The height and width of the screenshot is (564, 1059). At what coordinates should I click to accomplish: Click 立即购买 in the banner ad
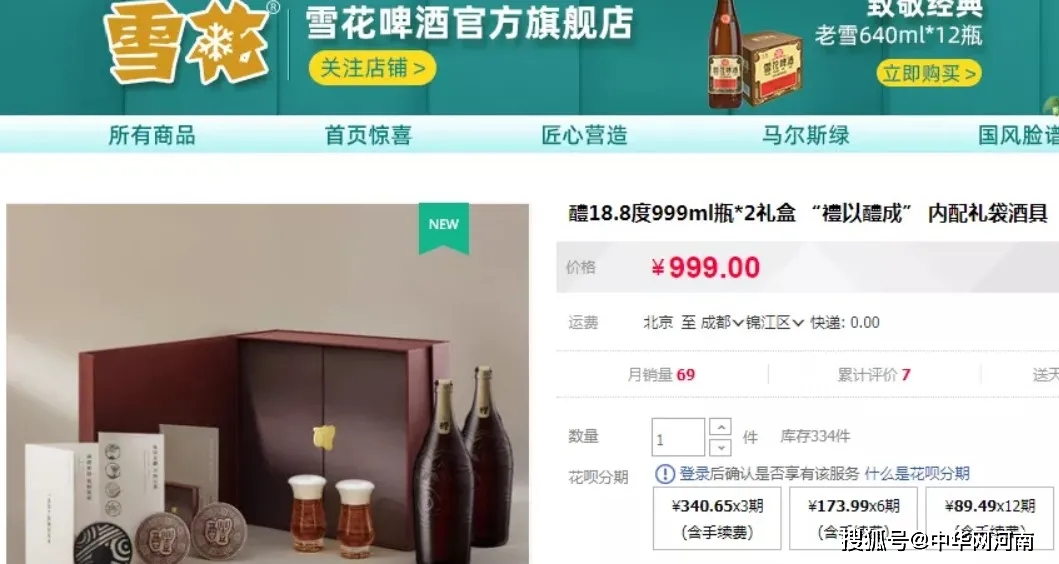pyautogui.click(x=929, y=73)
